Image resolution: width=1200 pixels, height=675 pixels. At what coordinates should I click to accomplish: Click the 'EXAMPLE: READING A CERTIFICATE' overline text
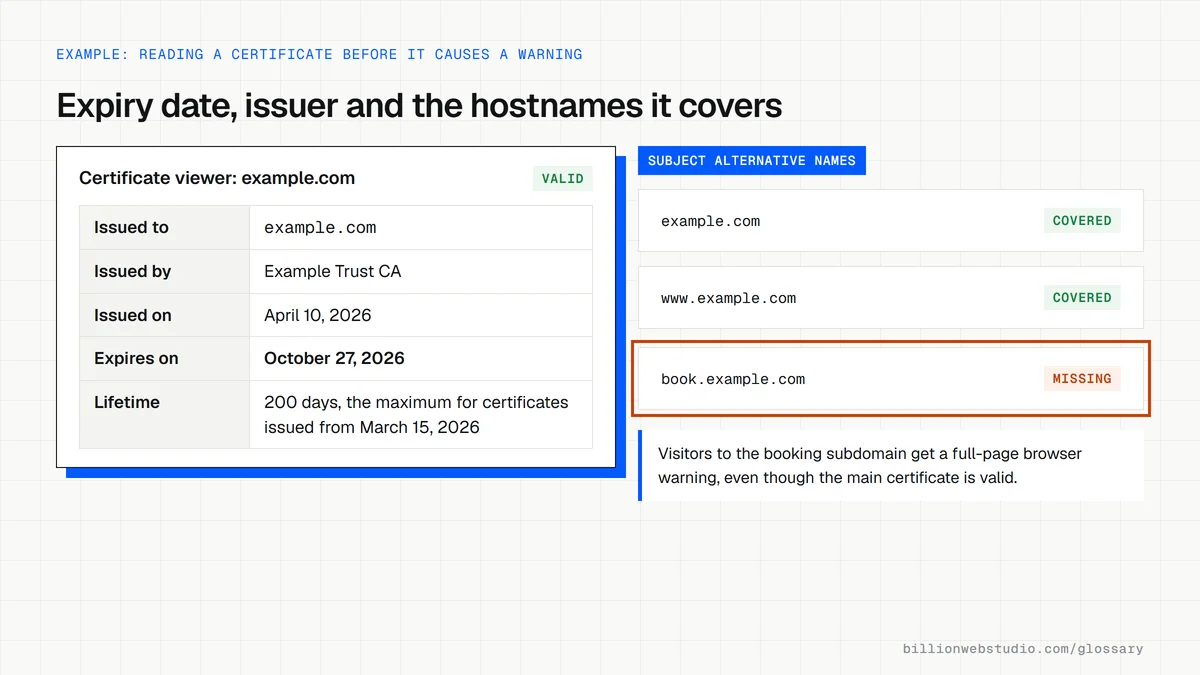pyautogui.click(x=319, y=54)
